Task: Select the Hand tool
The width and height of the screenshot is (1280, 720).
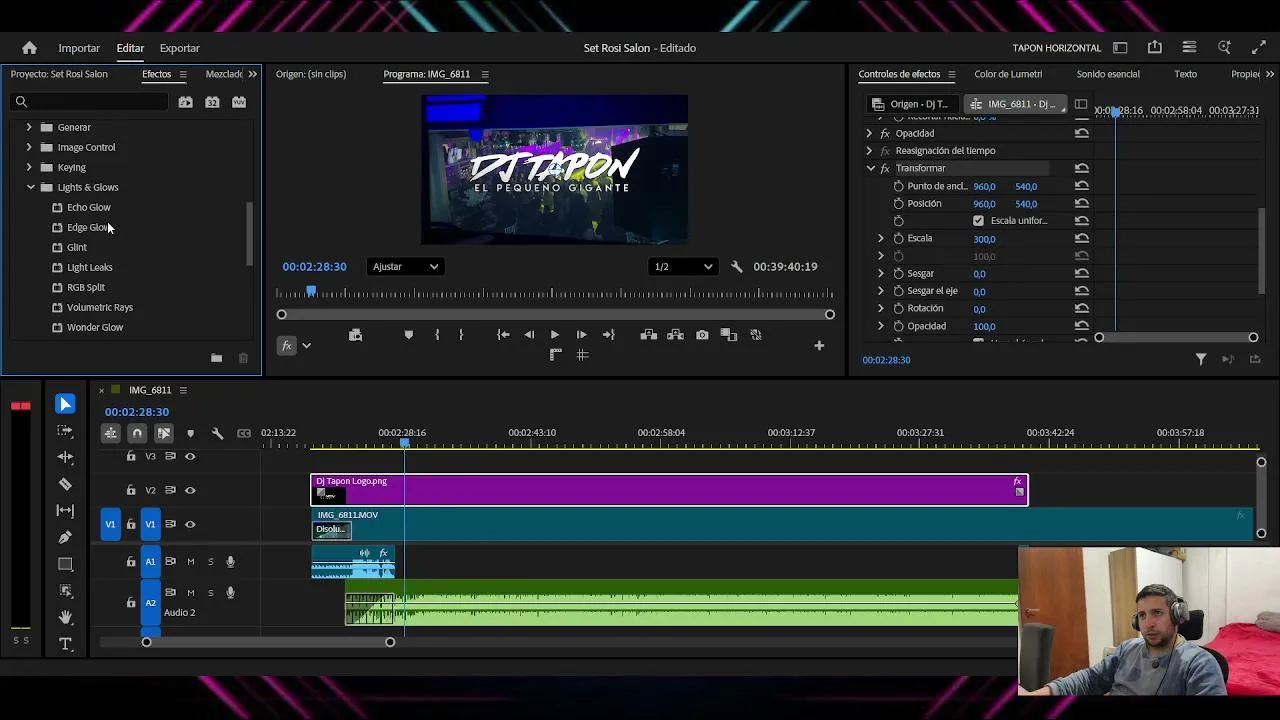Action: [x=65, y=617]
